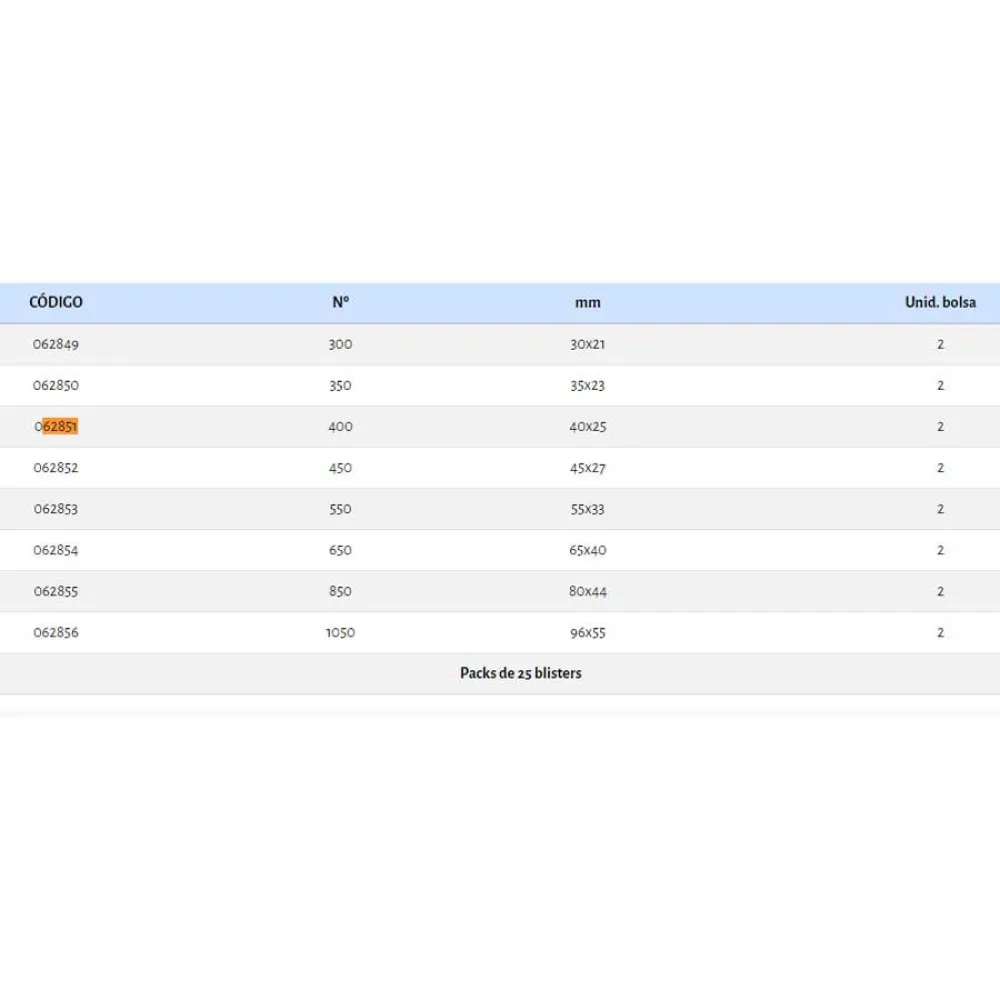Click the Packs de 25 blisters footer
This screenshot has height=1000, width=1000.
click(x=520, y=673)
